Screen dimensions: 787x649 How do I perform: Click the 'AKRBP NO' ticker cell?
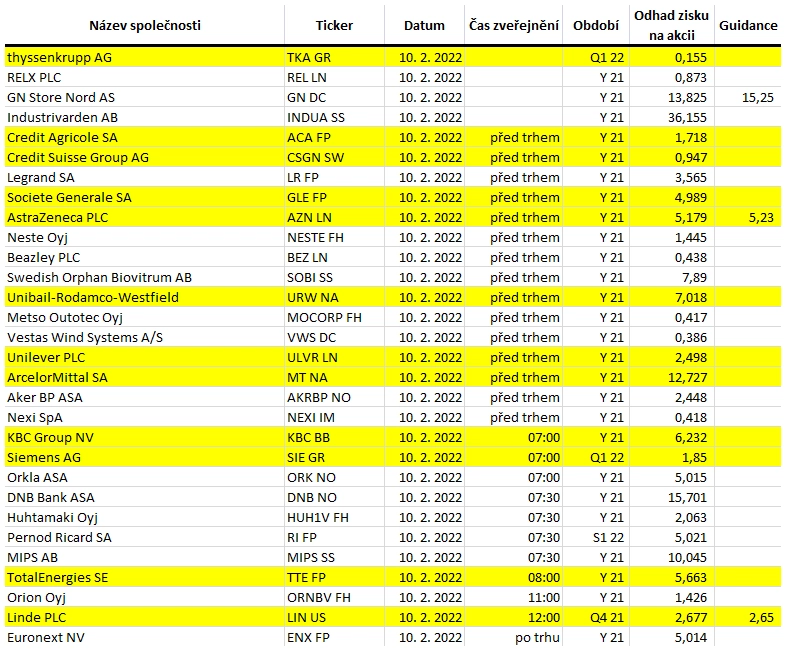[x=334, y=398]
